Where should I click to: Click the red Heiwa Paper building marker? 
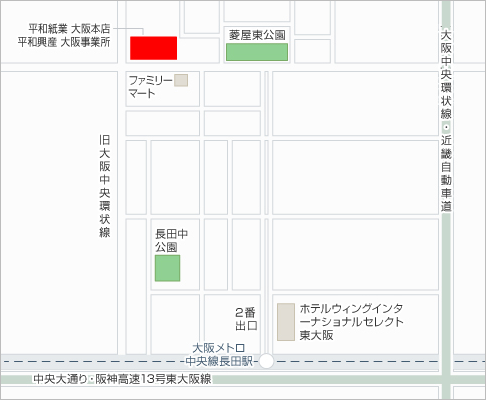point(153,48)
